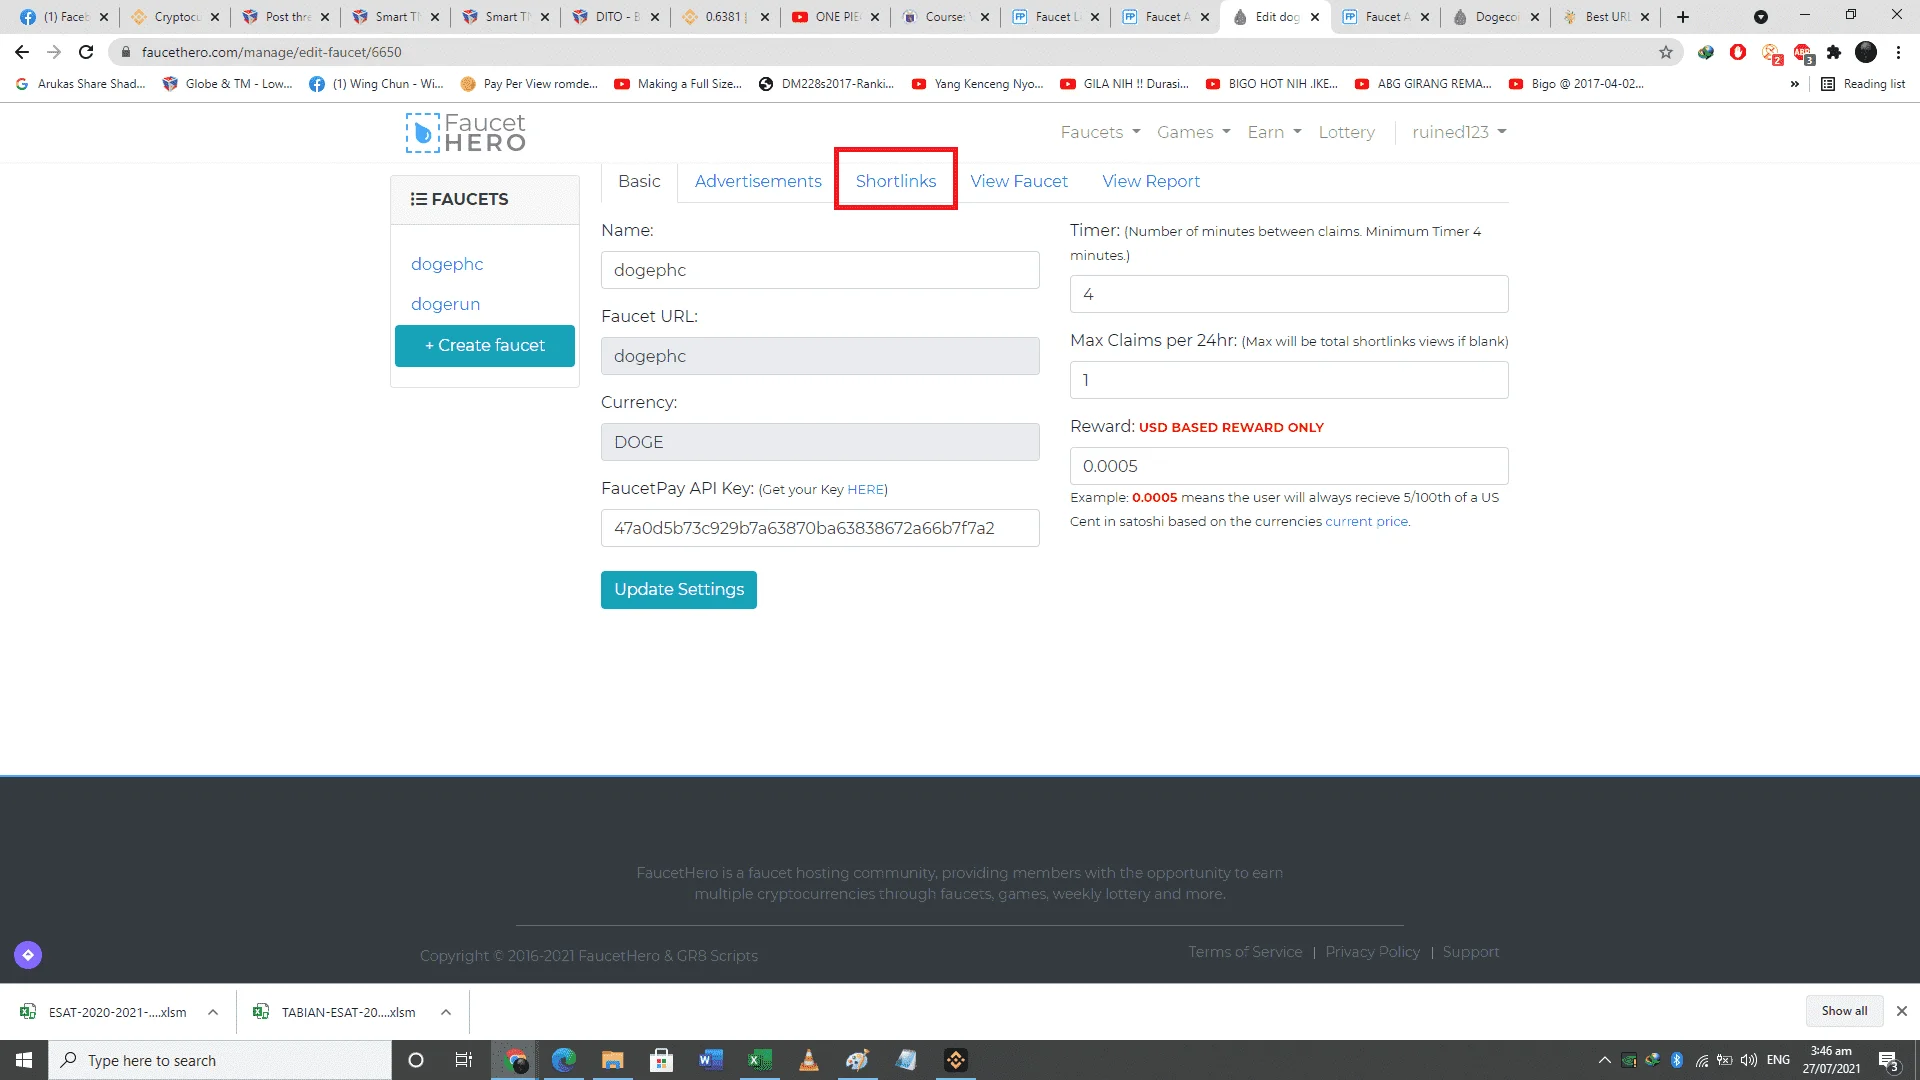Screen dimensions: 1920x1080
Task: Open Binance app from taskbar
Action: point(955,1060)
